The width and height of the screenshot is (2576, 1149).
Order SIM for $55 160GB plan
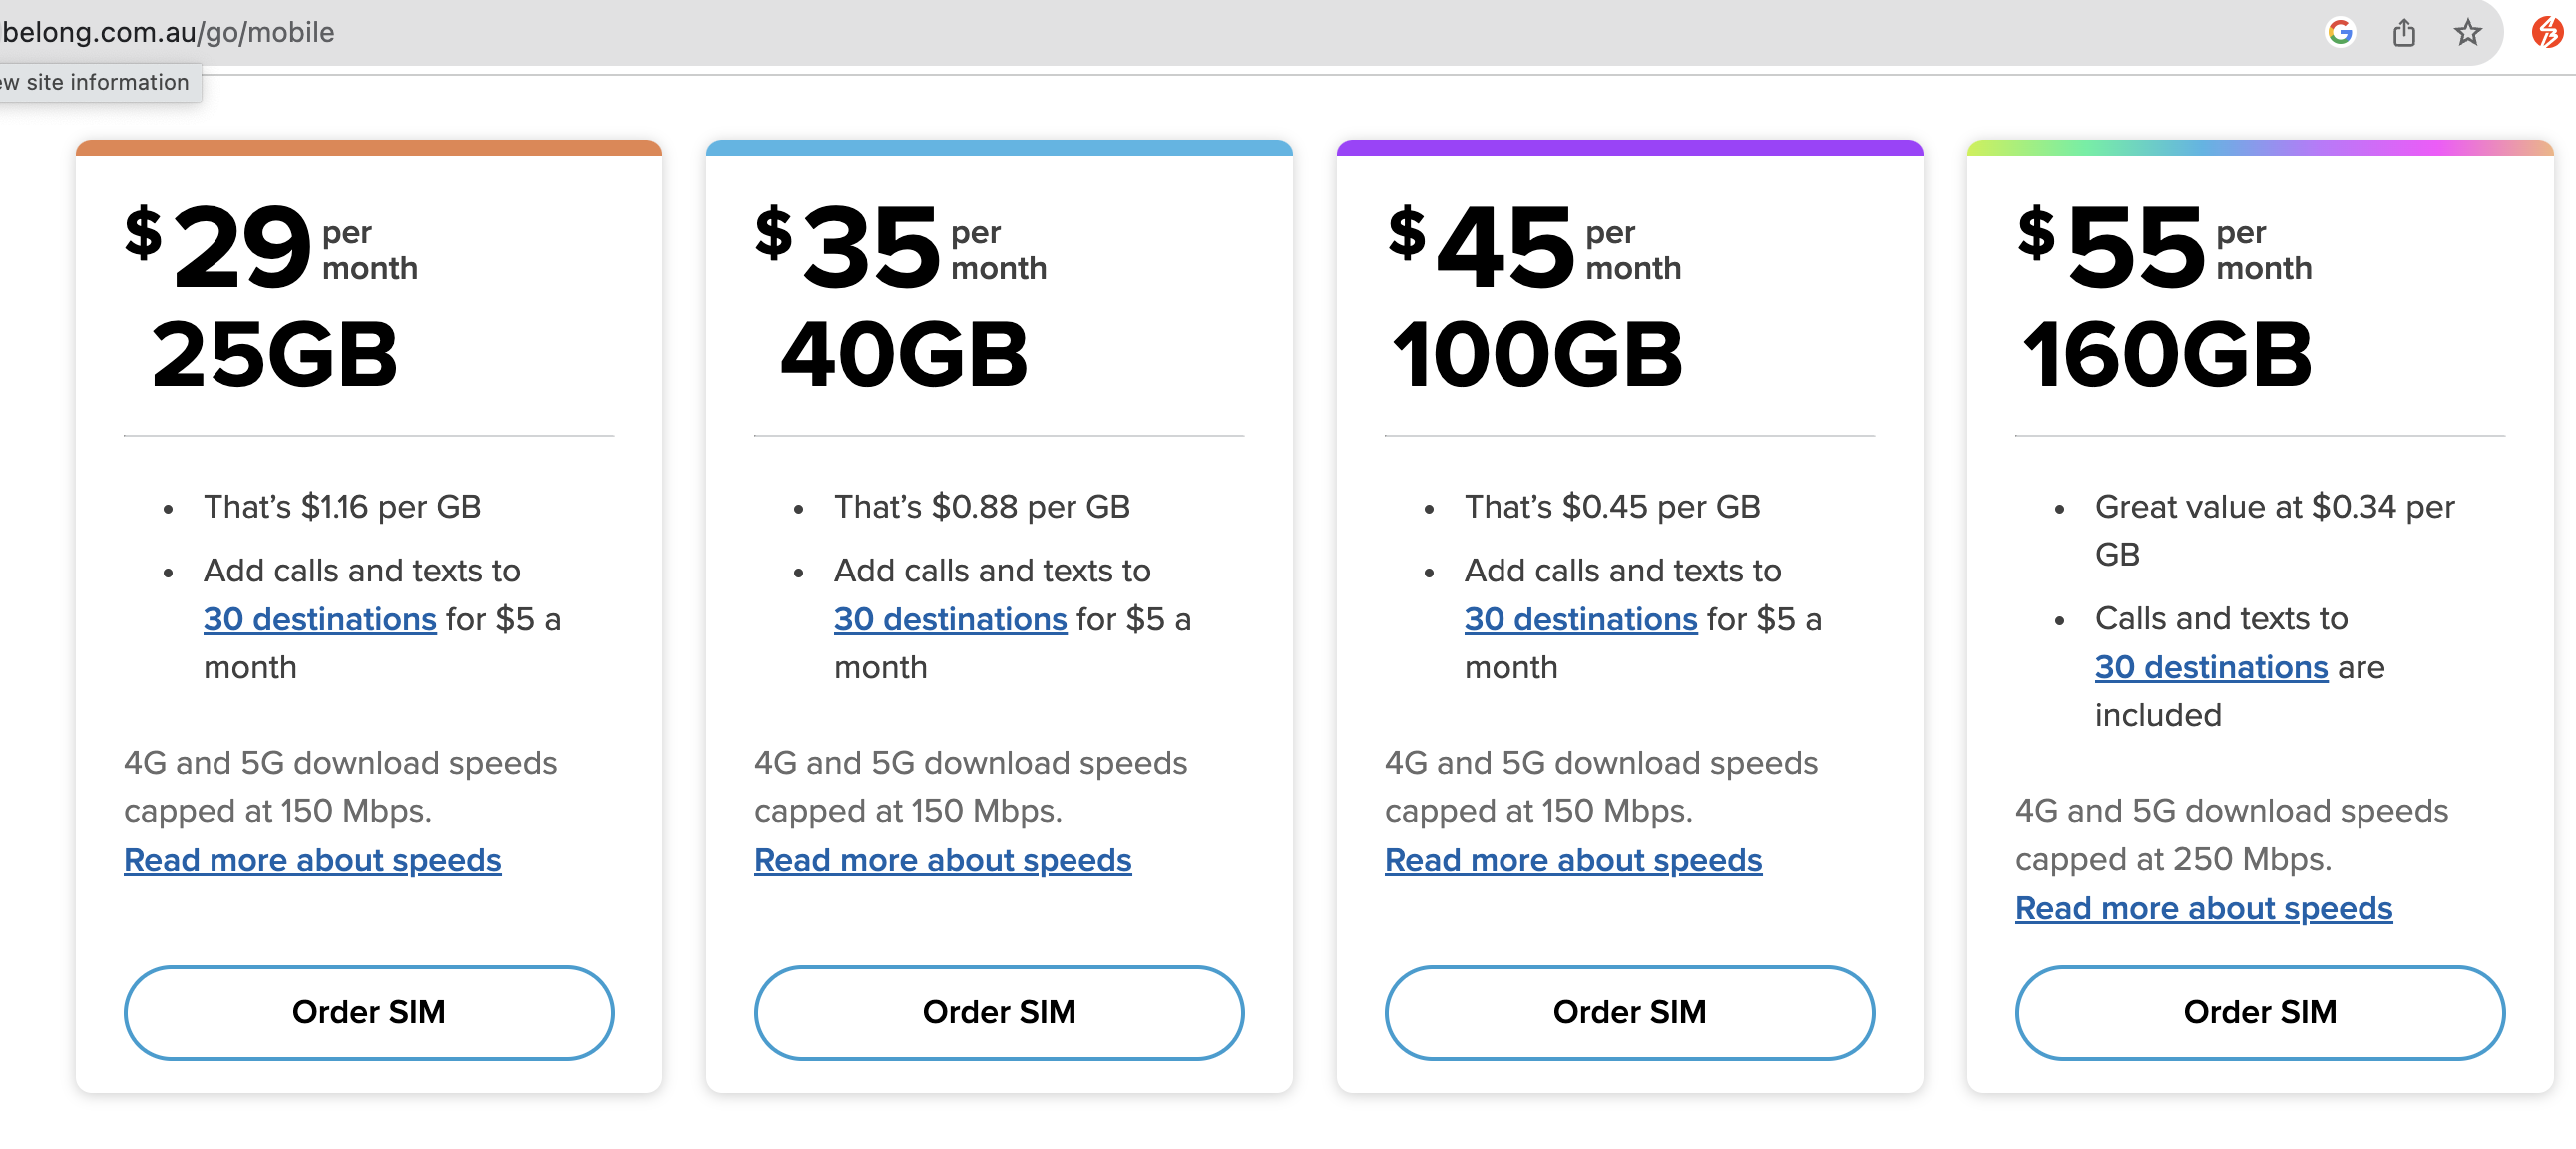pos(2259,1011)
